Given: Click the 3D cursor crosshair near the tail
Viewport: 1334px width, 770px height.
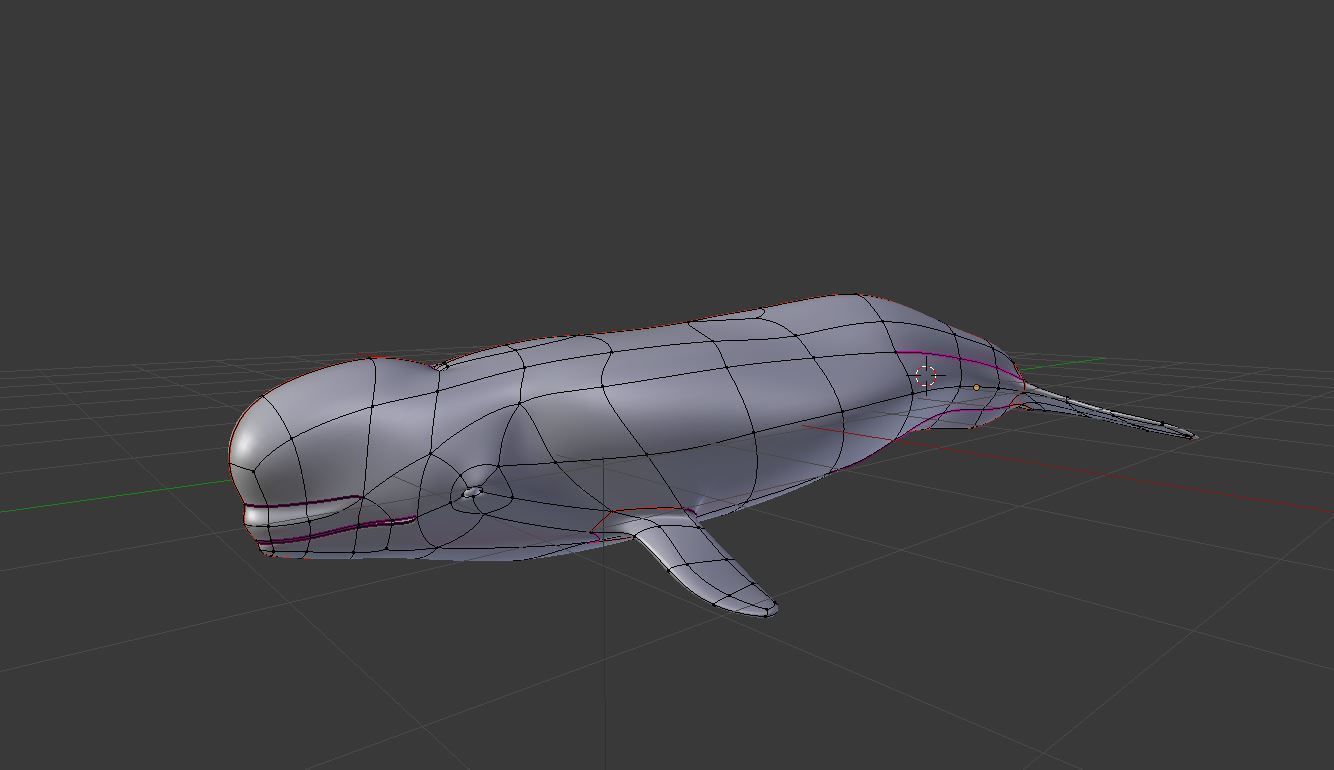Looking at the screenshot, I should pos(926,377).
